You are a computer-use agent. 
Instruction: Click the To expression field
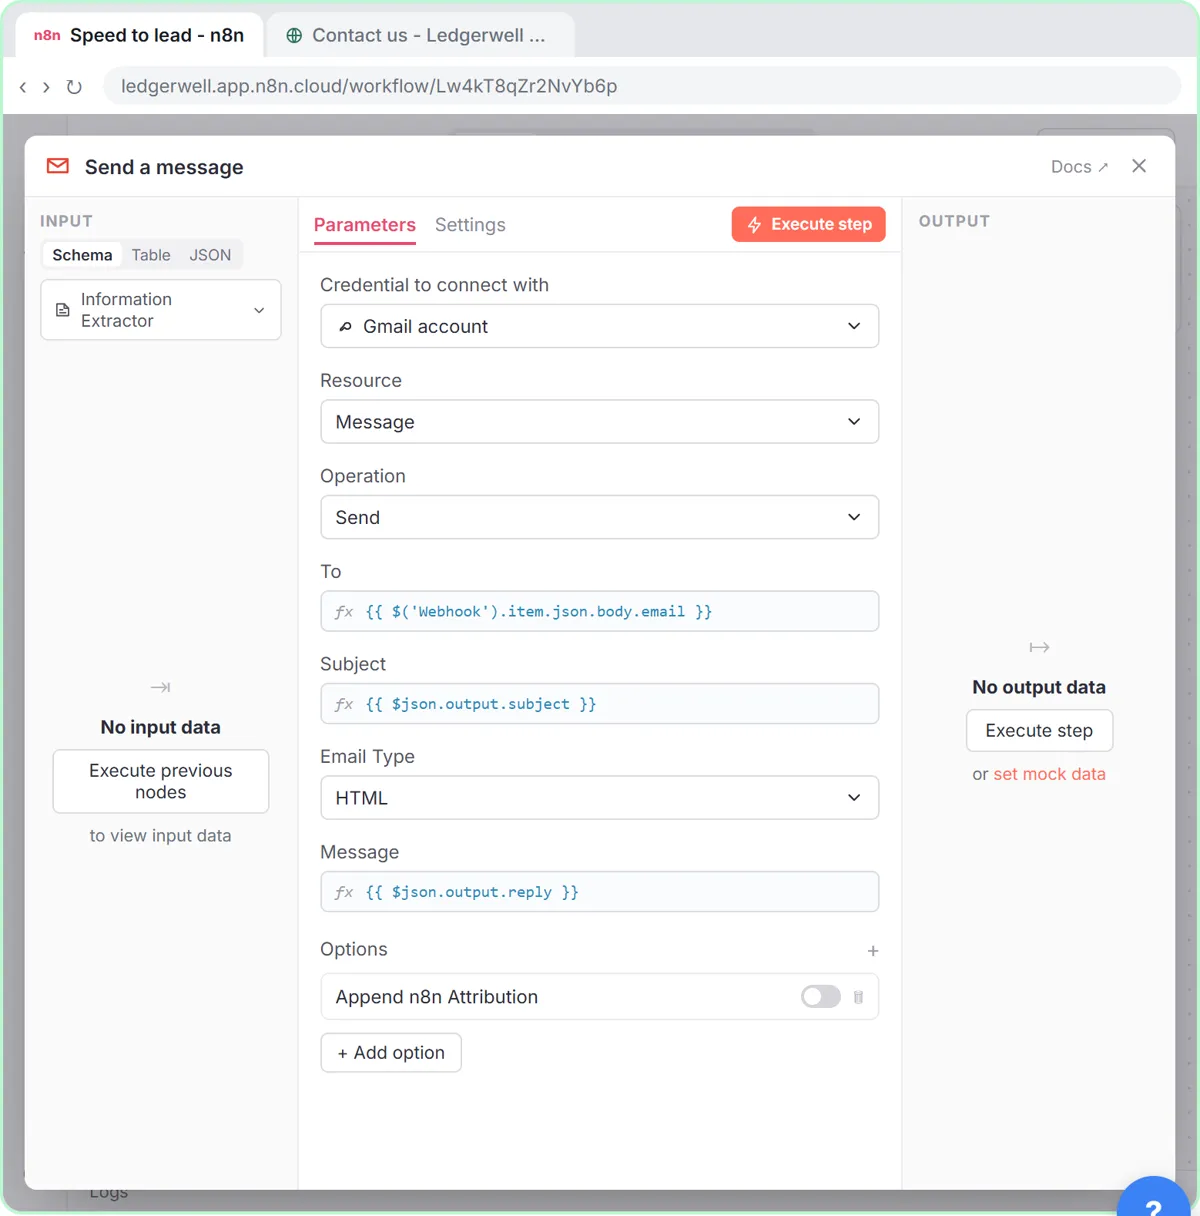600,611
